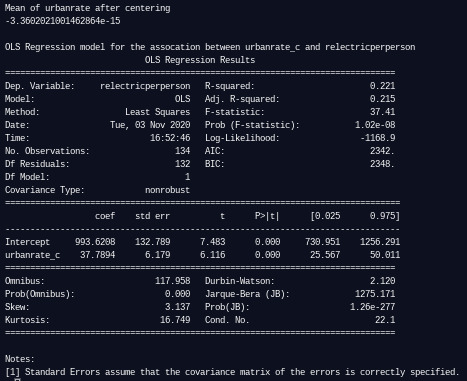Click the 'coef' column header
This screenshot has height=381, width=467.
(105, 216)
